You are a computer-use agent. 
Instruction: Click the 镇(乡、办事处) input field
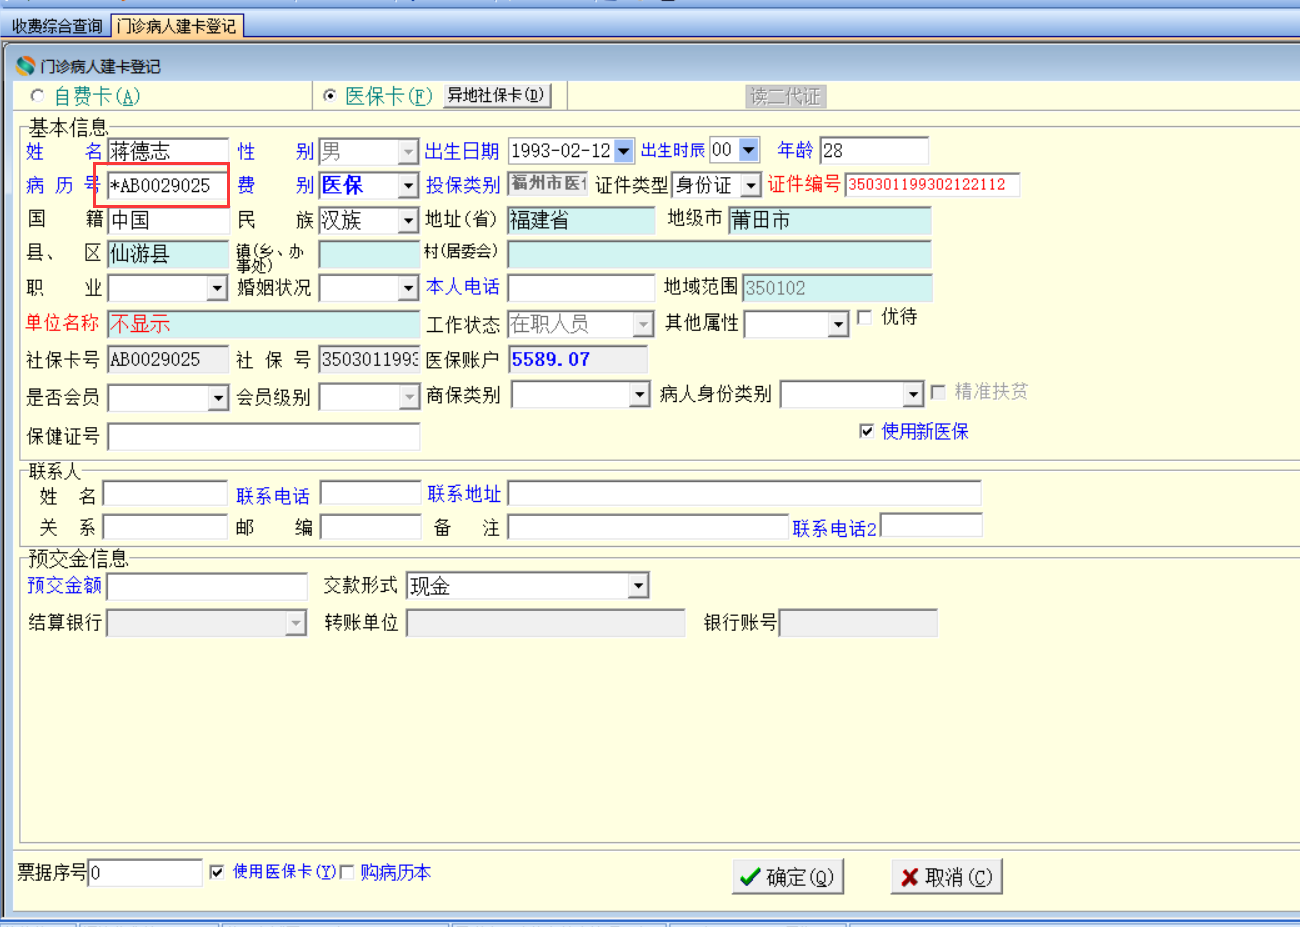click(369, 254)
